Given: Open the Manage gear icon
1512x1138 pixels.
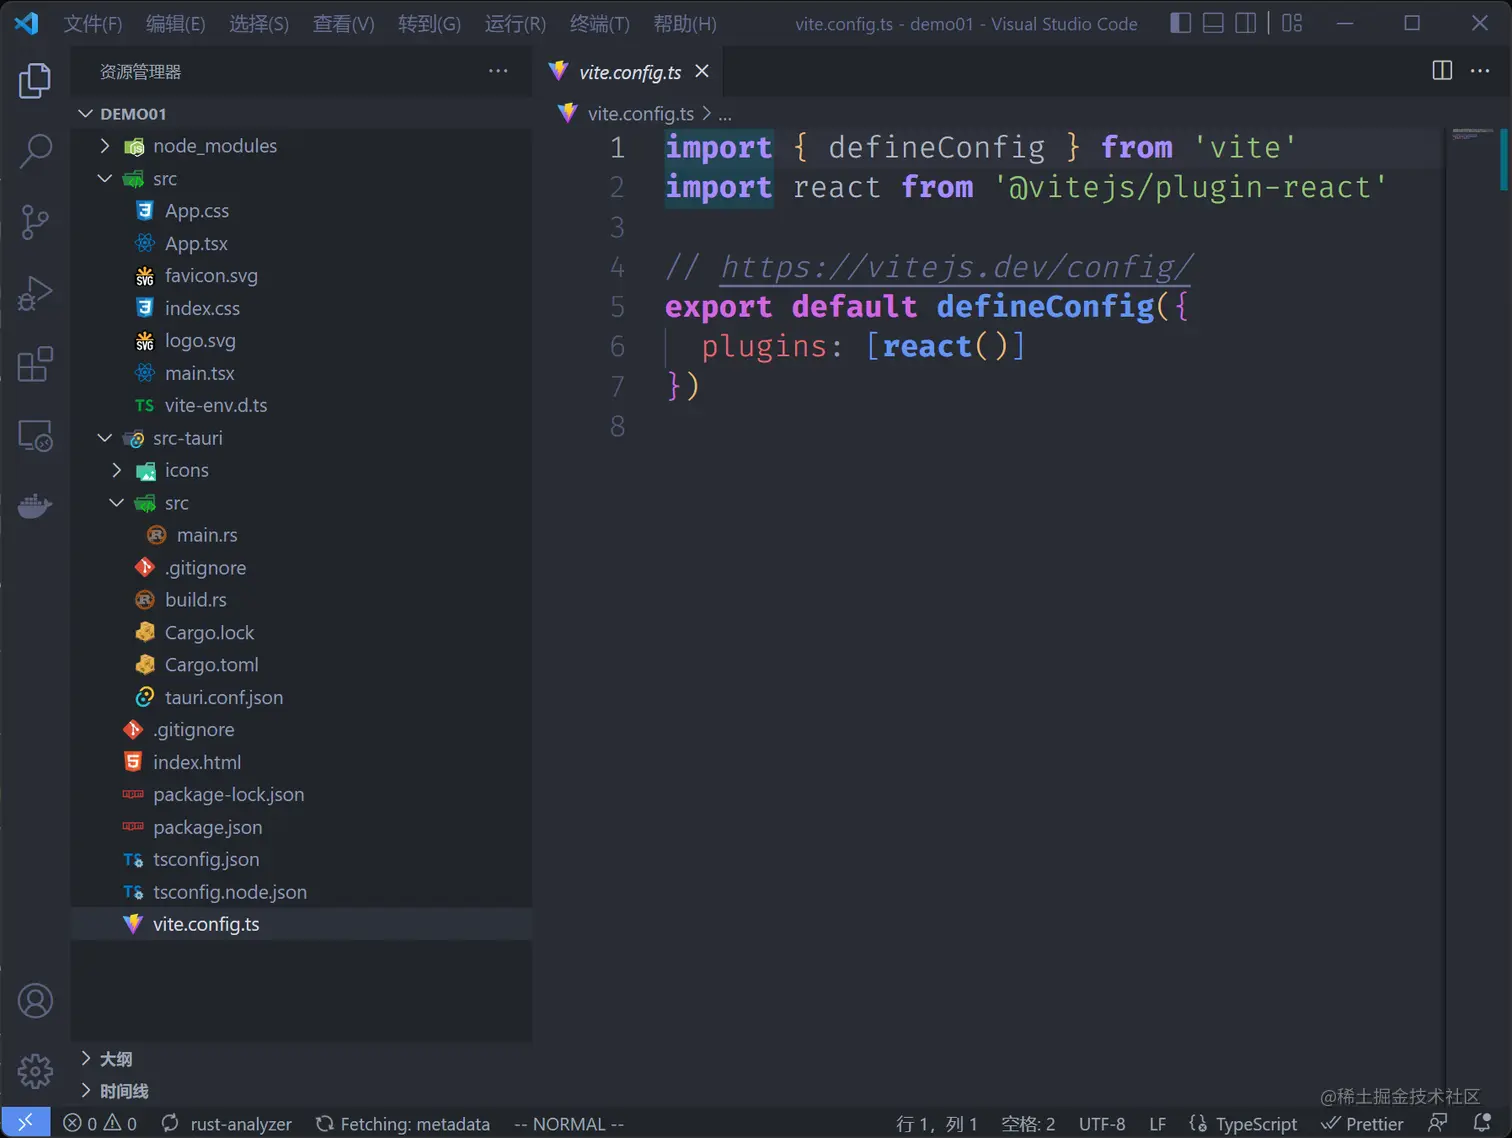Looking at the screenshot, I should pos(35,1071).
